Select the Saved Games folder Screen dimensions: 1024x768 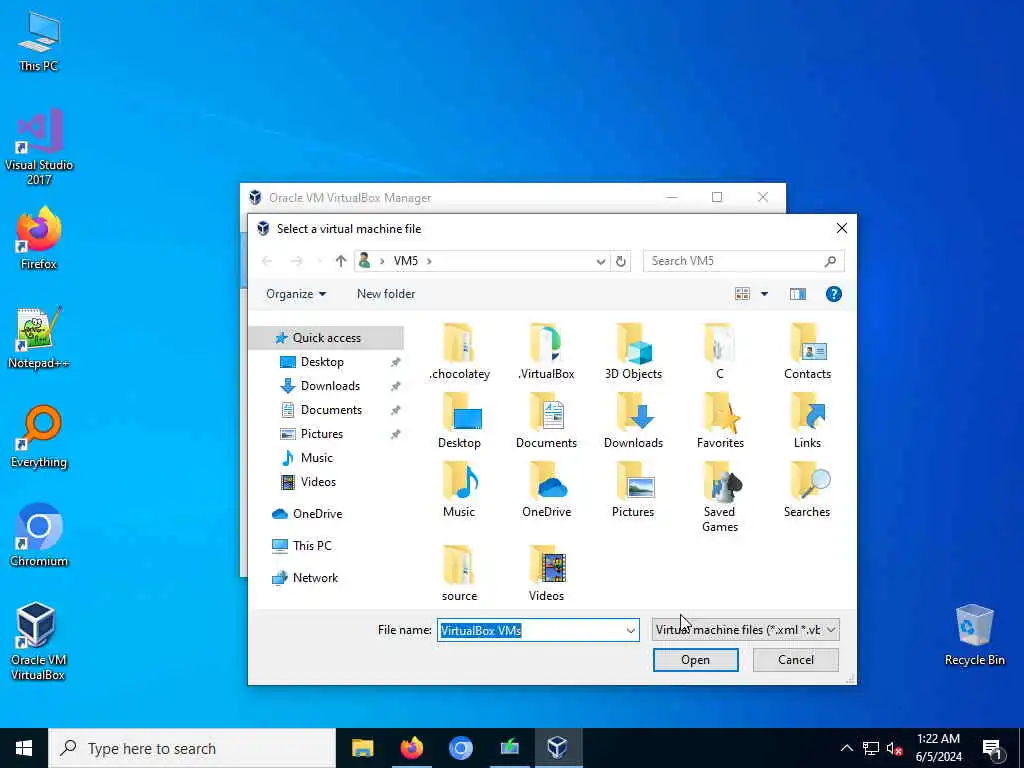point(720,498)
